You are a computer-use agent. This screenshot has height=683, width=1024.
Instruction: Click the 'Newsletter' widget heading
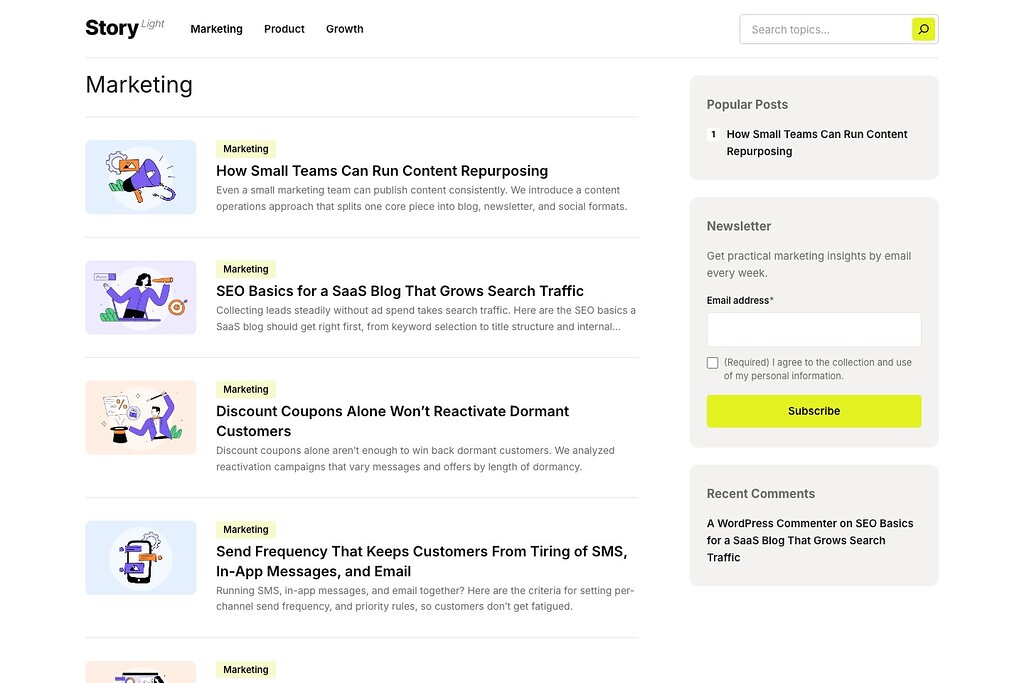coord(739,227)
